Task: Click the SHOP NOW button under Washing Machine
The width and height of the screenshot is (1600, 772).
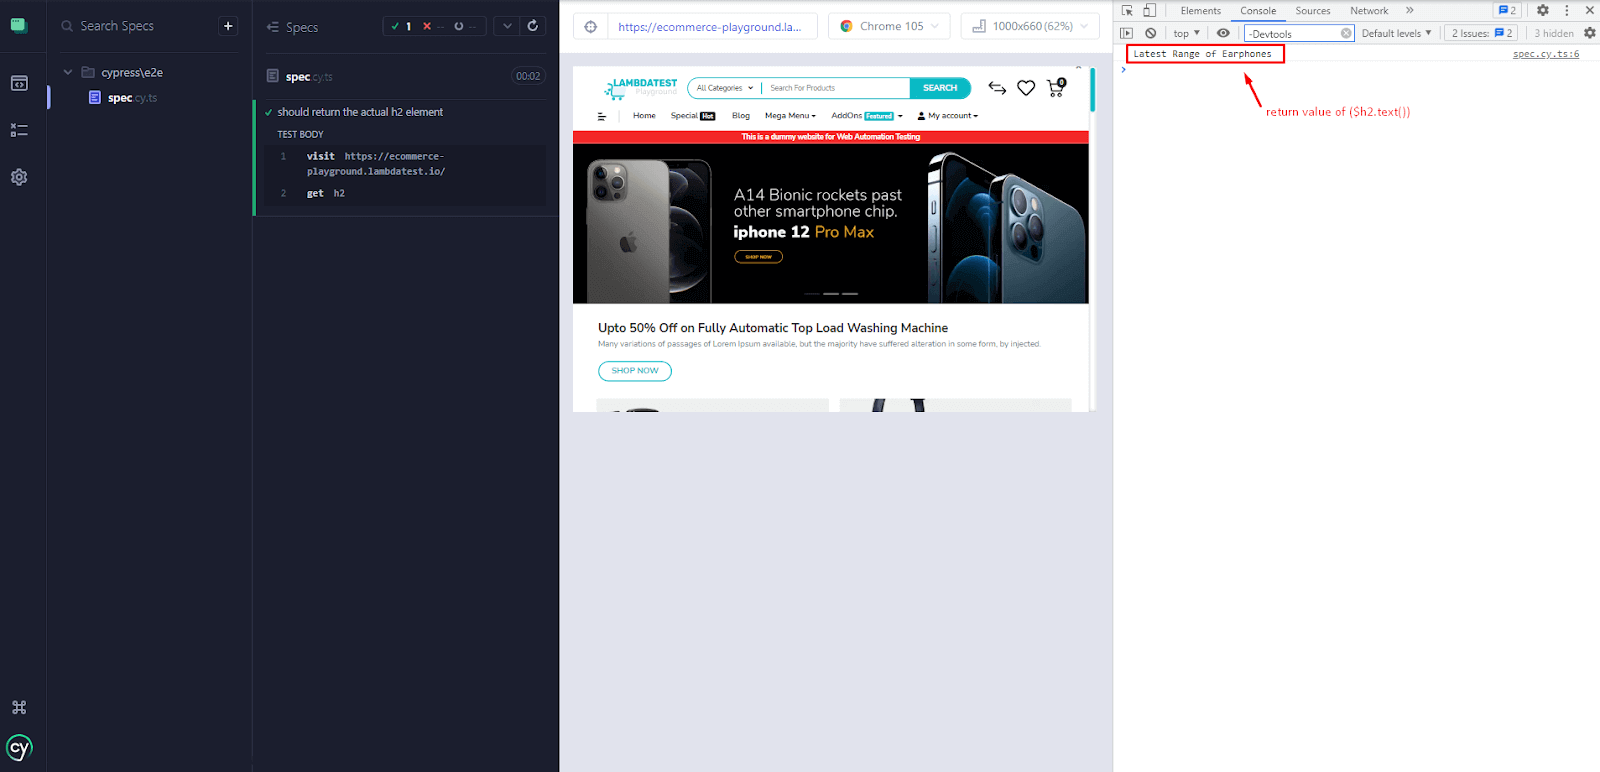Action: pyautogui.click(x=635, y=371)
